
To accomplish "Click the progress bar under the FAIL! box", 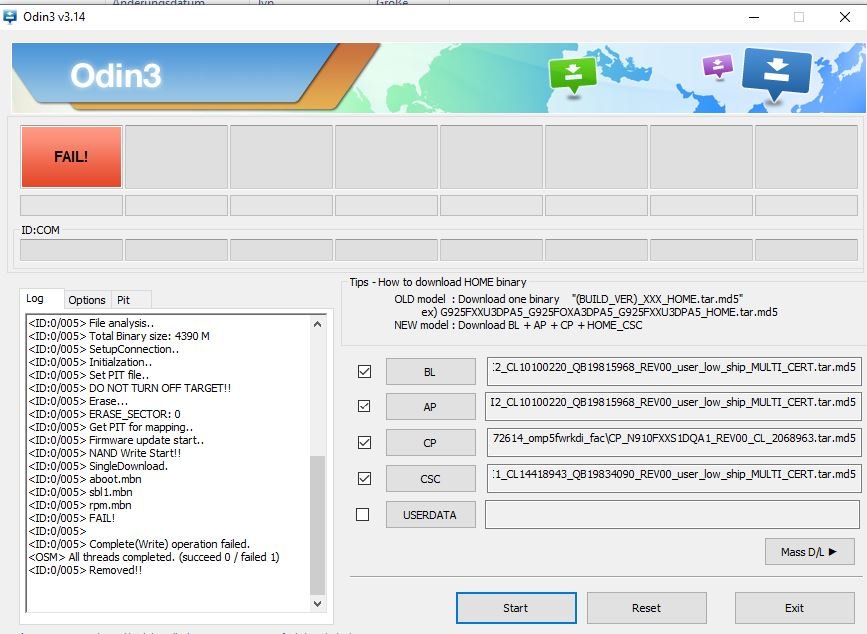I will (x=71, y=205).
